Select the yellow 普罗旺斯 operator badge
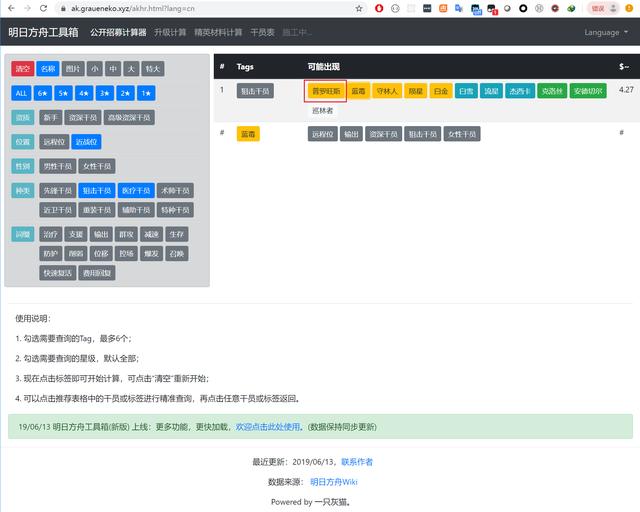 click(326, 91)
